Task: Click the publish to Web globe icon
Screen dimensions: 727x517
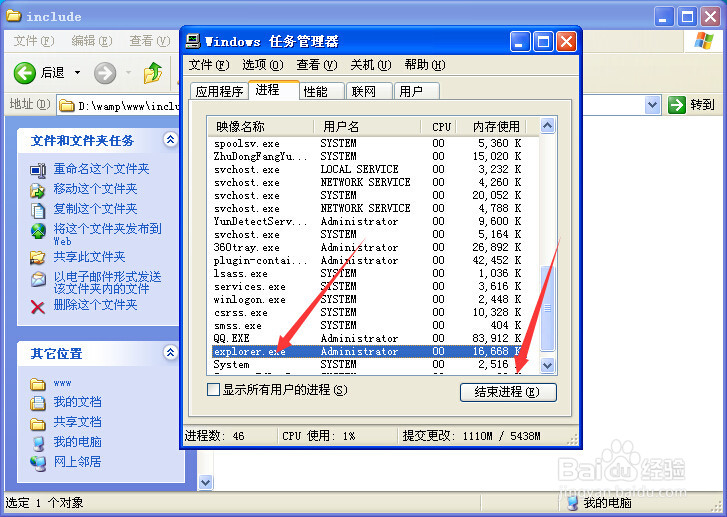Action: tap(38, 230)
